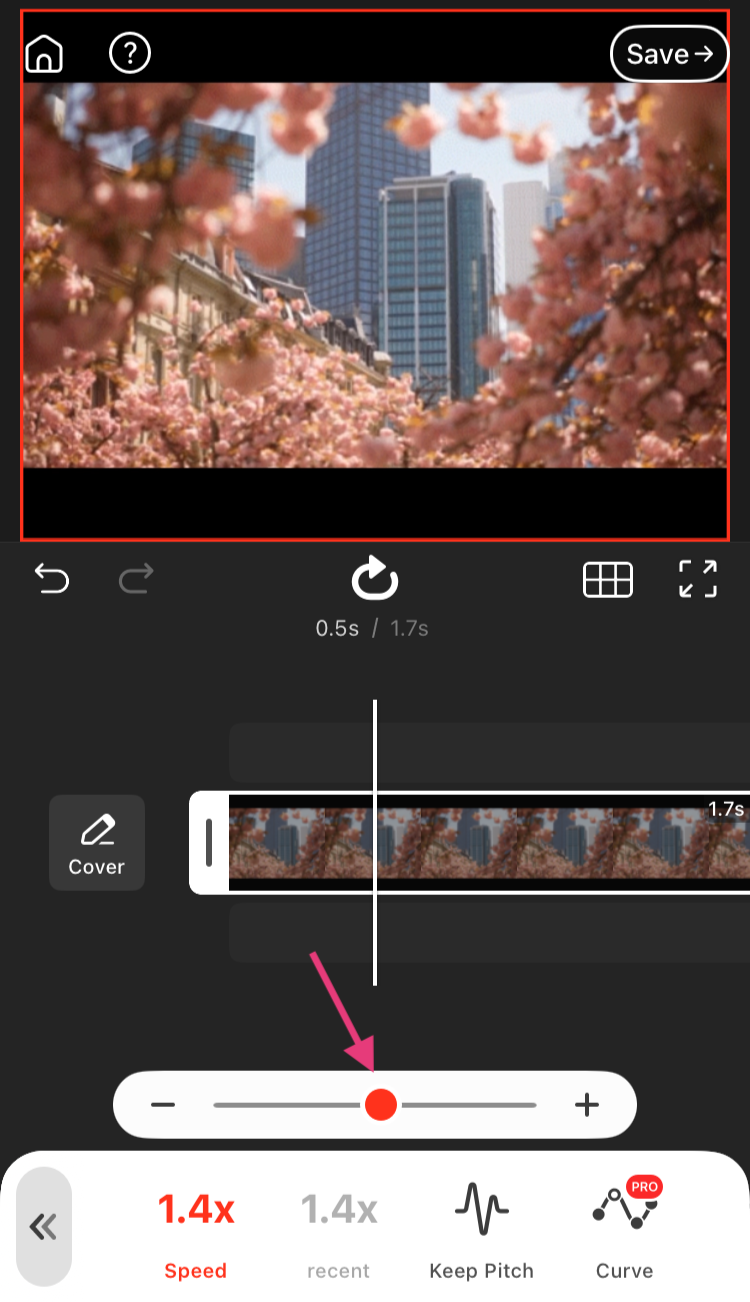Replay the video preview
750x1302 pixels.
click(374, 579)
